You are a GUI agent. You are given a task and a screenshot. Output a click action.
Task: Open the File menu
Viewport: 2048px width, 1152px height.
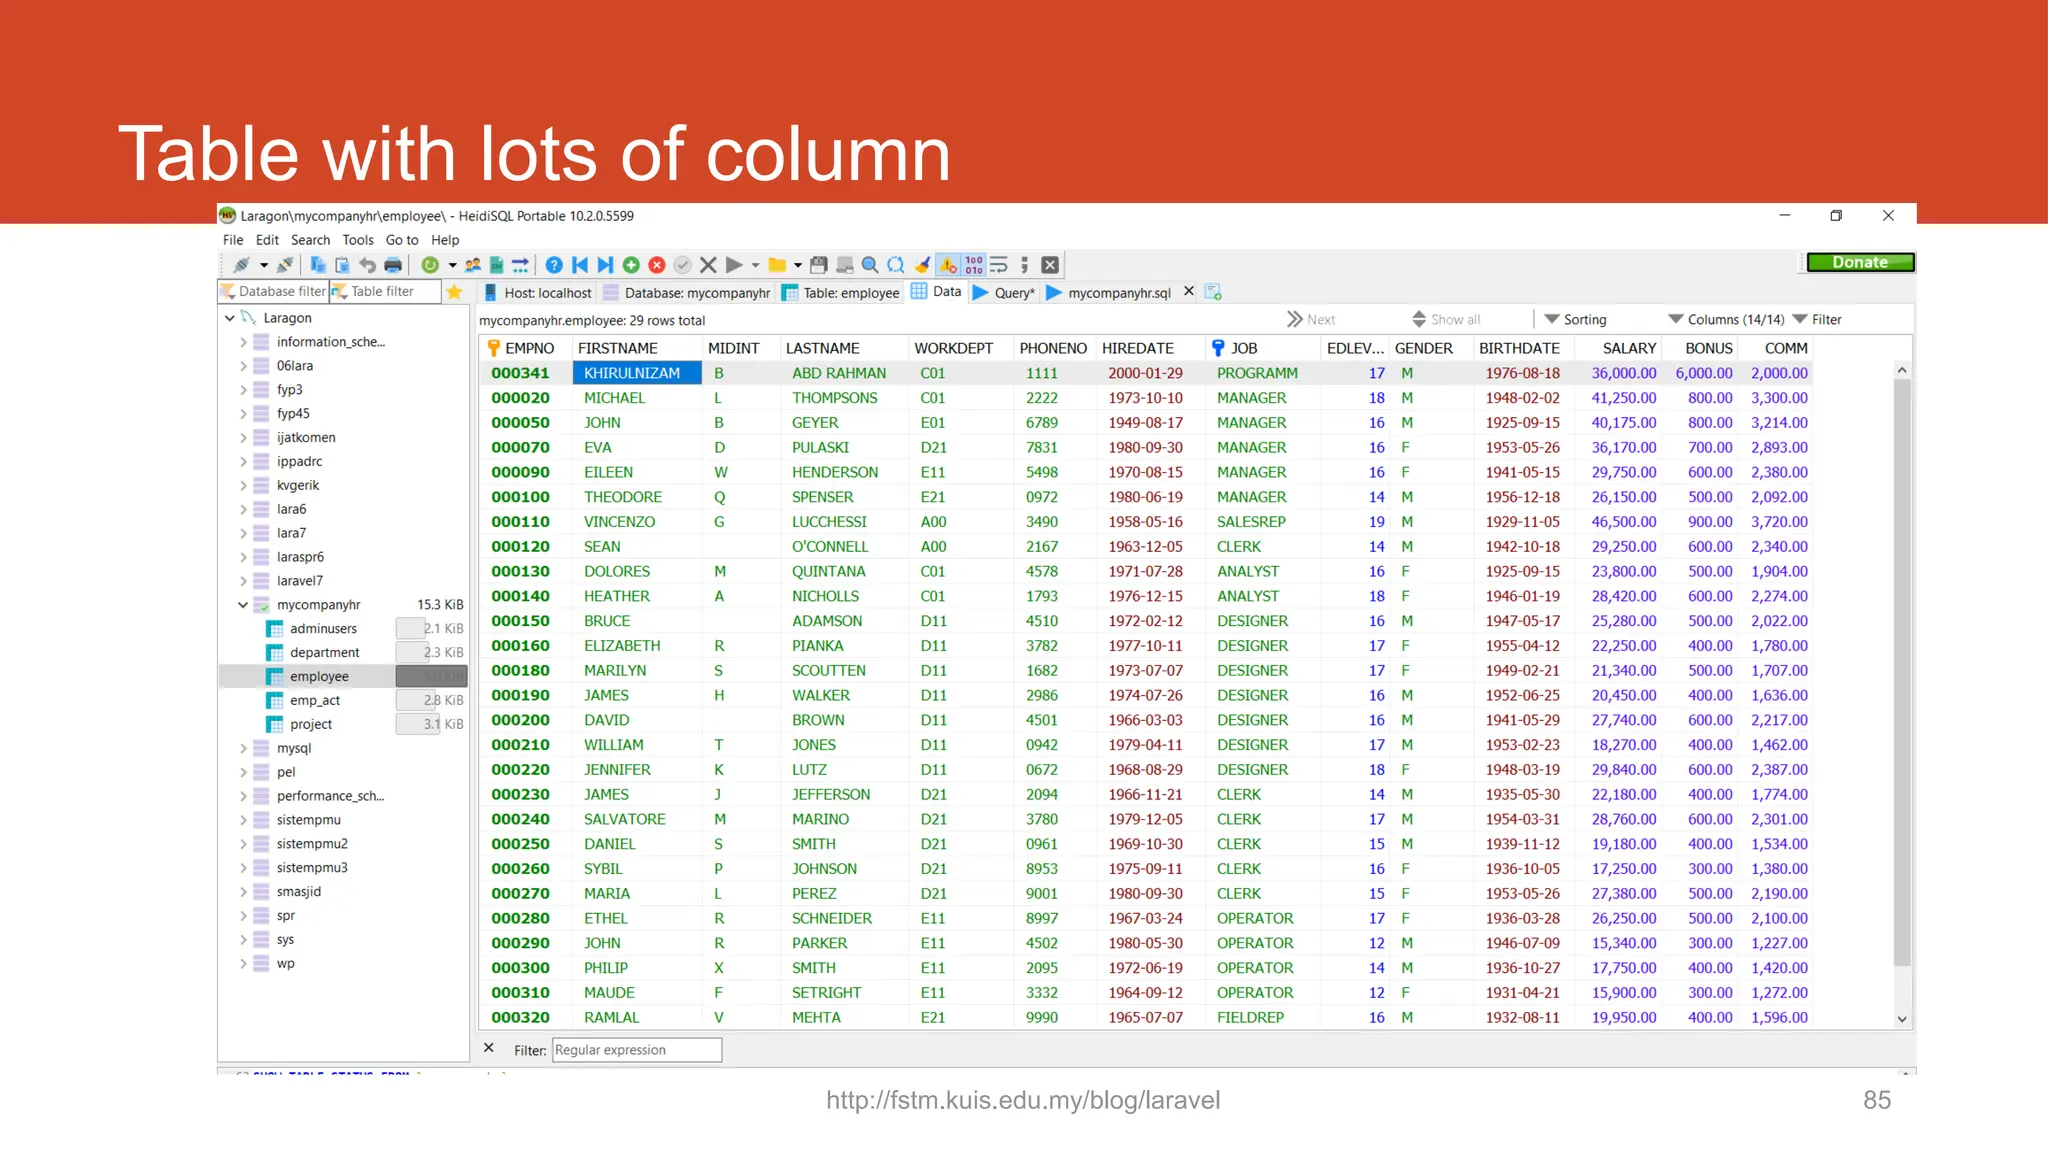233,240
